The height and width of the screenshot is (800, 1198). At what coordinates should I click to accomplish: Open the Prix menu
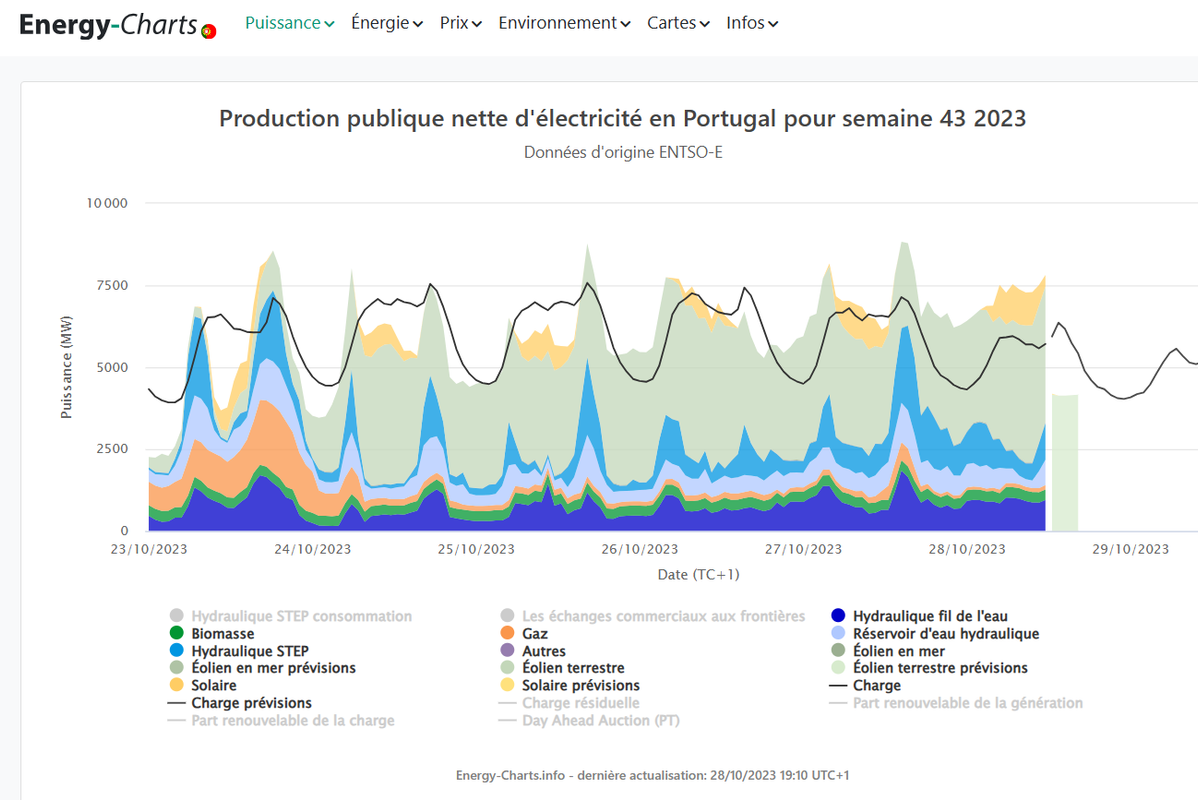pos(461,23)
